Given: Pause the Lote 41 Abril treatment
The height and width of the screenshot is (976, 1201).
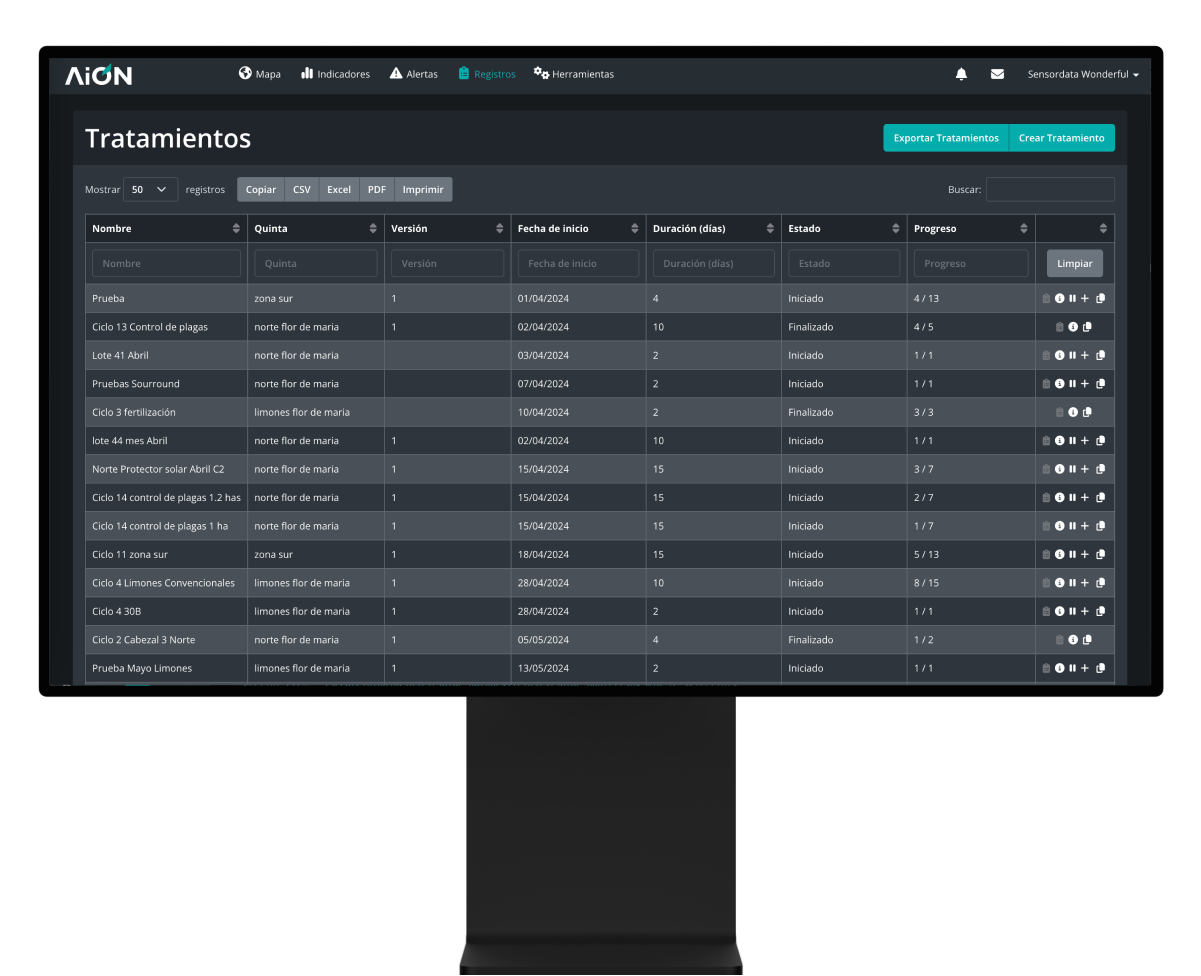Looking at the screenshot, I should (1072, 355).
